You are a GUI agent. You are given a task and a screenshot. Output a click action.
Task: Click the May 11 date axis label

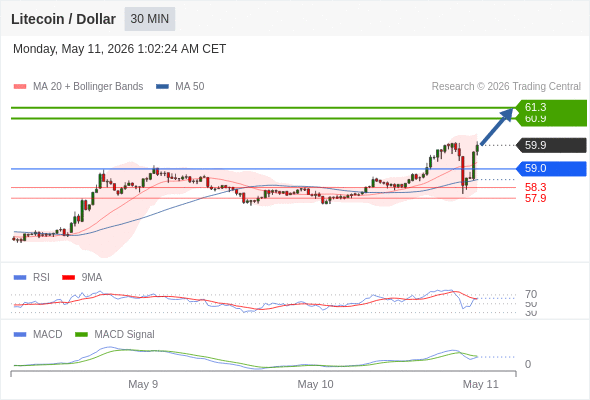(x=481, y=384)
